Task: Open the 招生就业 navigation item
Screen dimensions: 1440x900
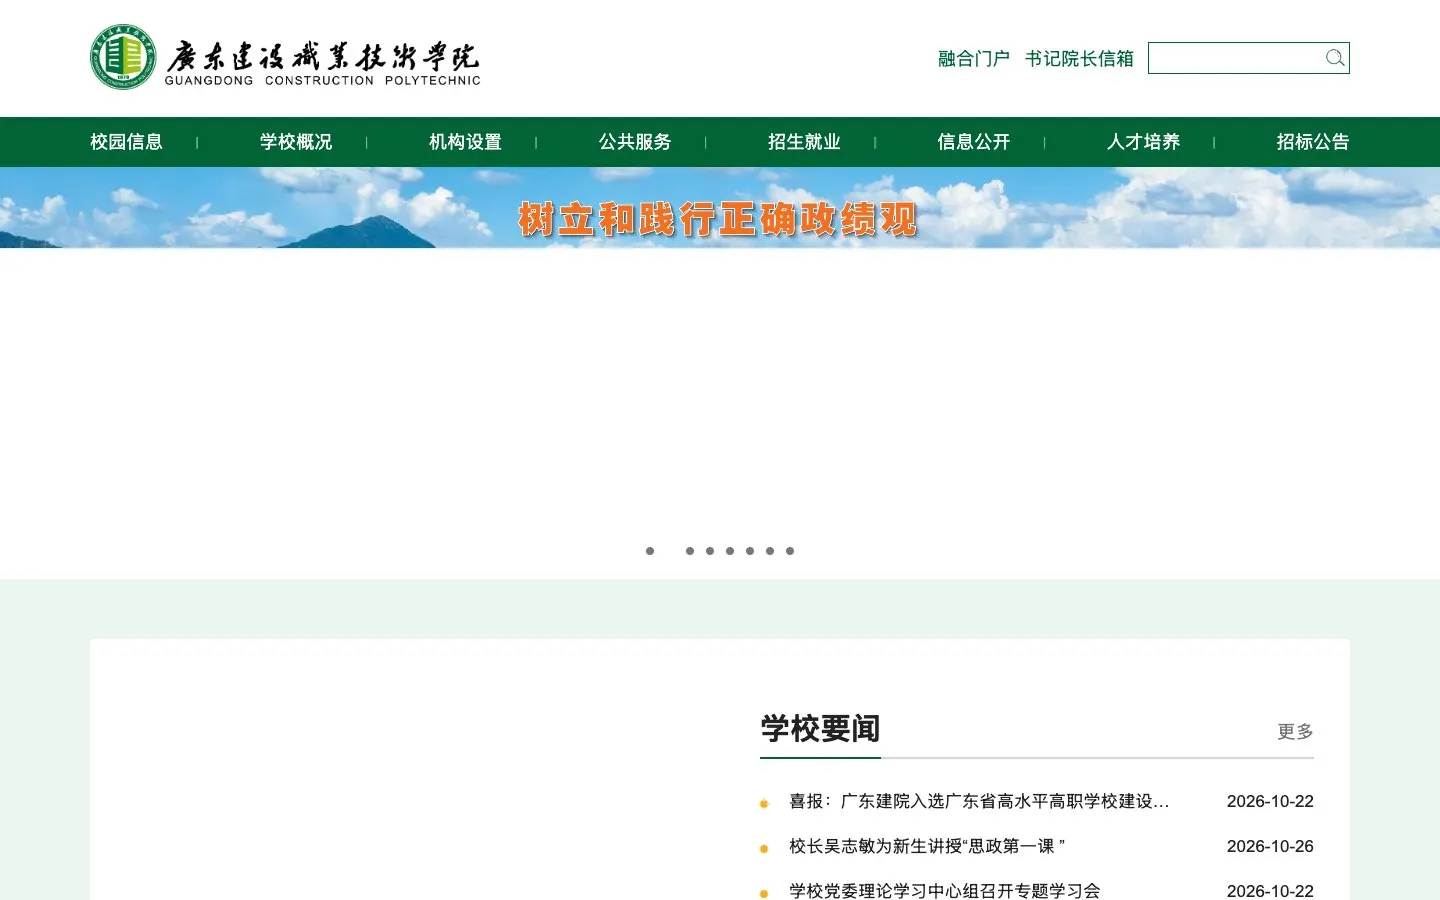Action: point(804,142)
